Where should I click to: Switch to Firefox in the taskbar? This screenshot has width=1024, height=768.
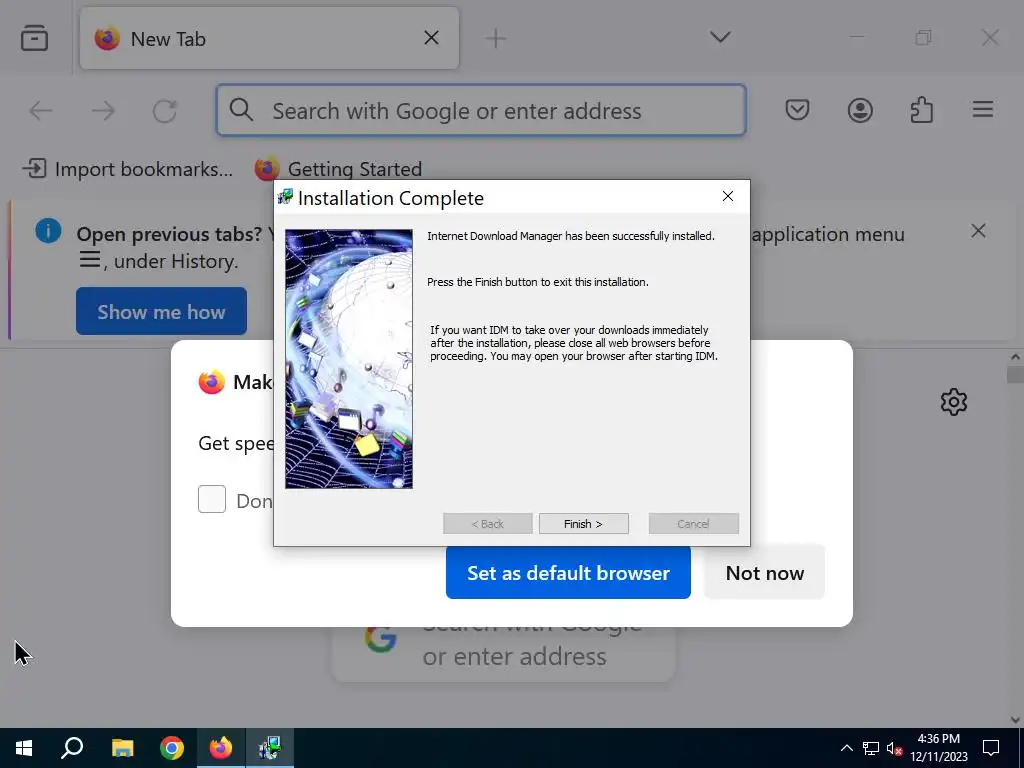coord(221,748)
